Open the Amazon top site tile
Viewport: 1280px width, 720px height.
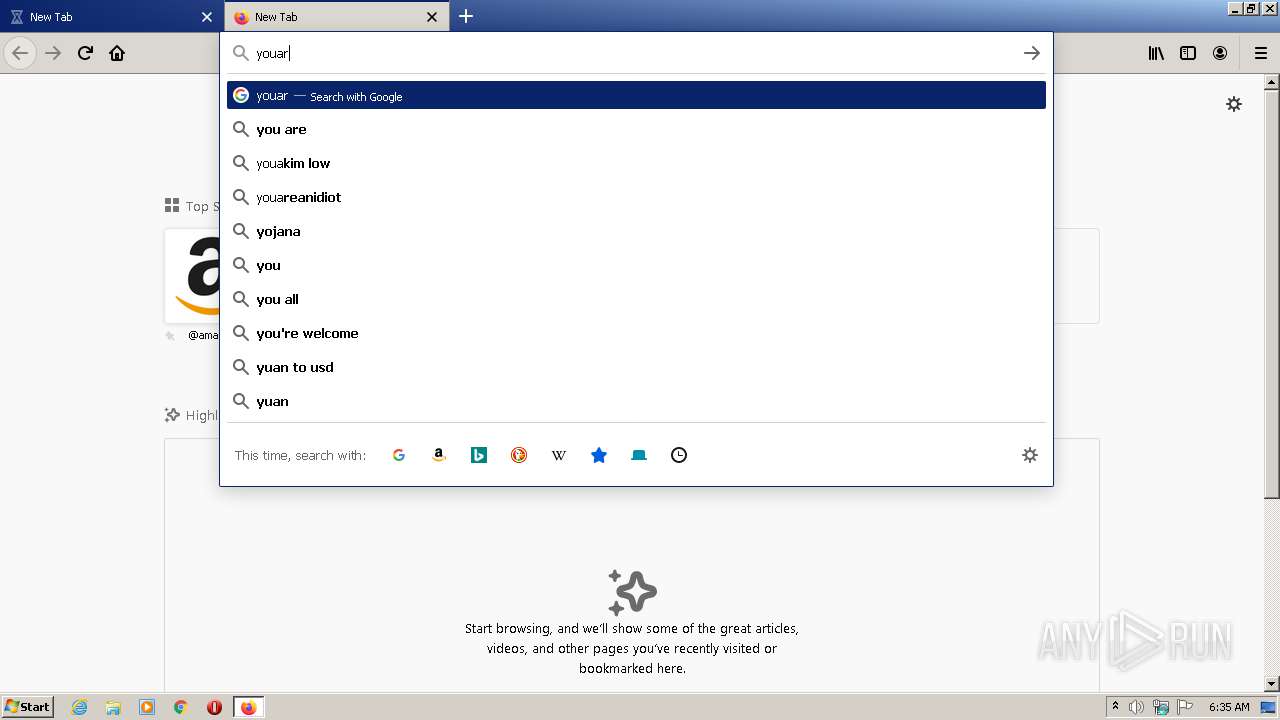pyautogui.click(x=192, y=276)
